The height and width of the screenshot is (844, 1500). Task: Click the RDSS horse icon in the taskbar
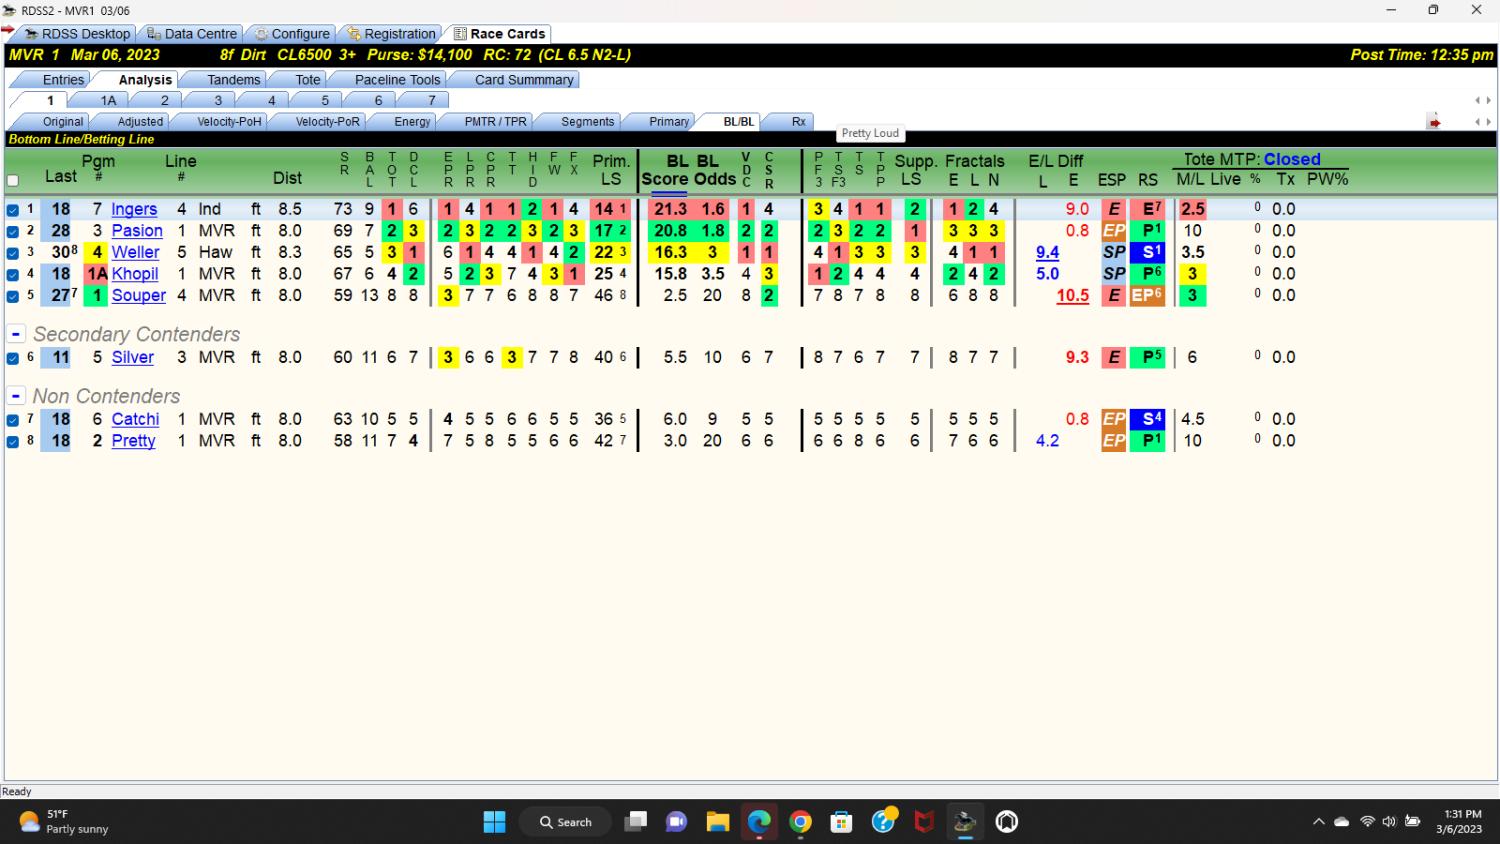click(x=965, y=822)
